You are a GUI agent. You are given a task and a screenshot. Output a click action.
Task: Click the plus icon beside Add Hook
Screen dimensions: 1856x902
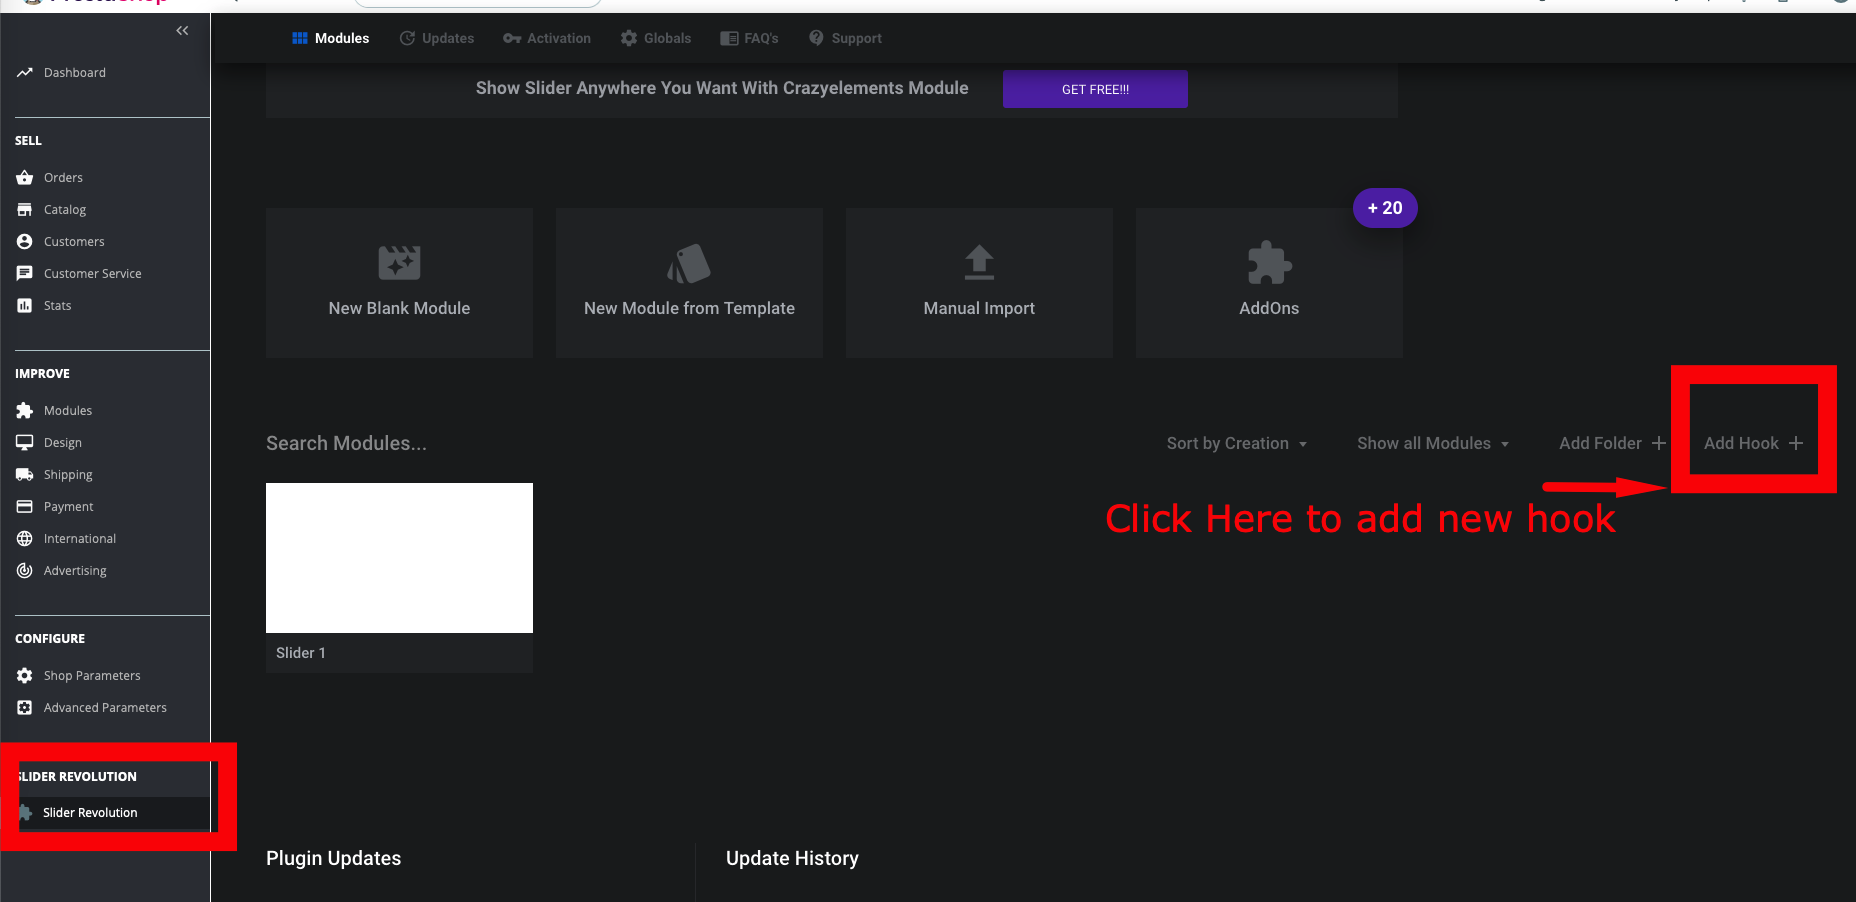coord(1796,443)
